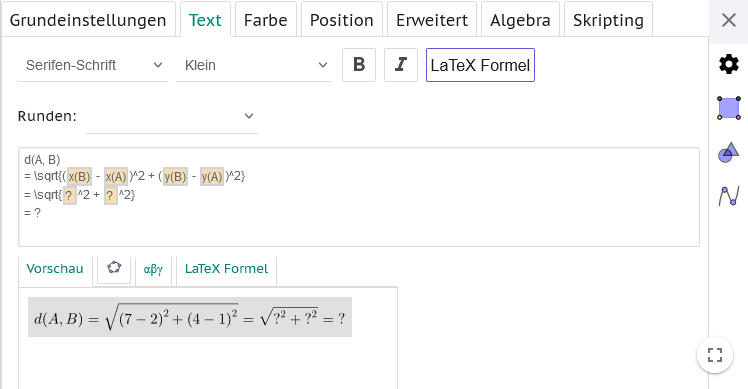Select the blue square graphics view icon
748x389 pixels.
[x=728, y=108]
